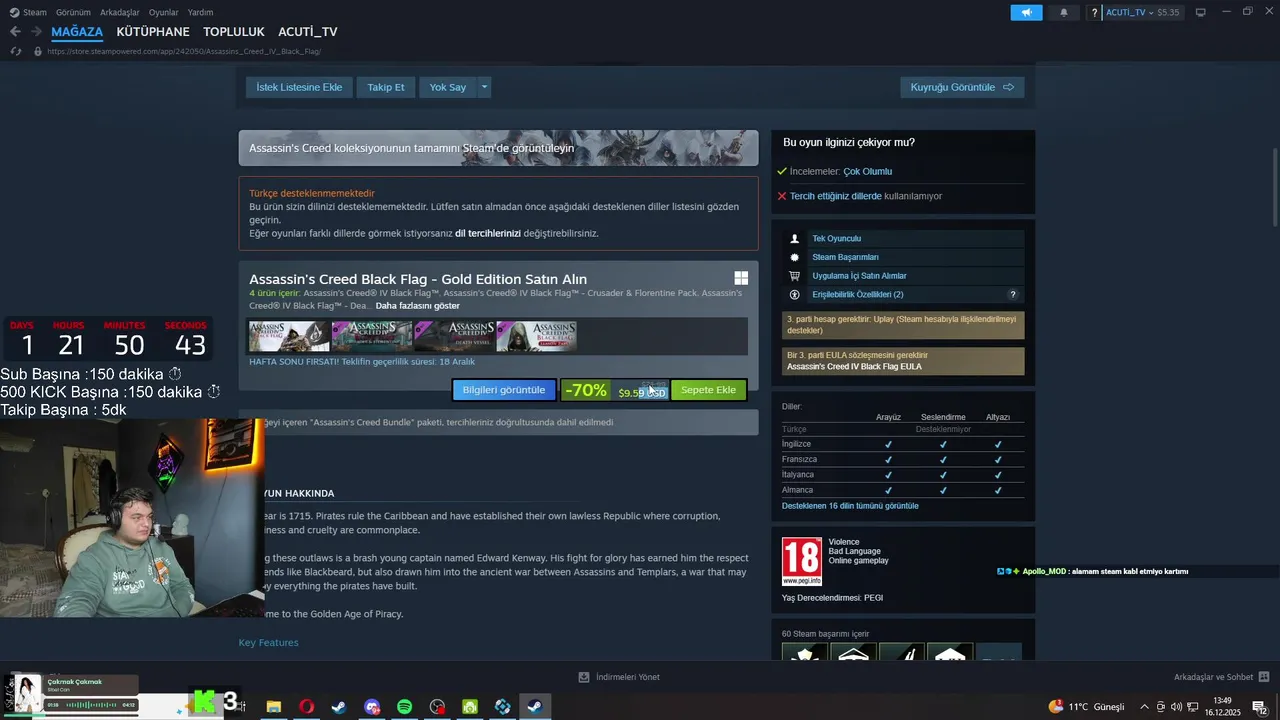The width and height of the screenshot is (1280, 720).
Task: Open the Oyunlar menu
Action: click(x=163, y=12)
